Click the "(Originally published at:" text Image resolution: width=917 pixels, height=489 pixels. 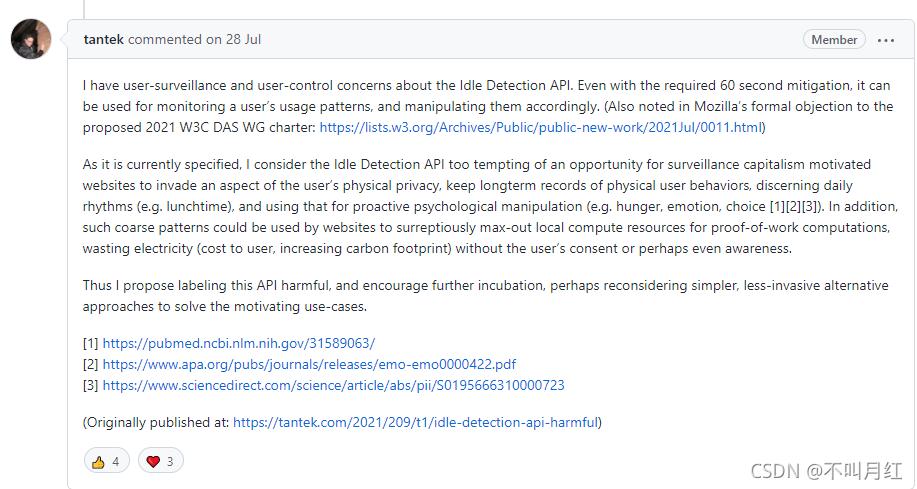156,422
